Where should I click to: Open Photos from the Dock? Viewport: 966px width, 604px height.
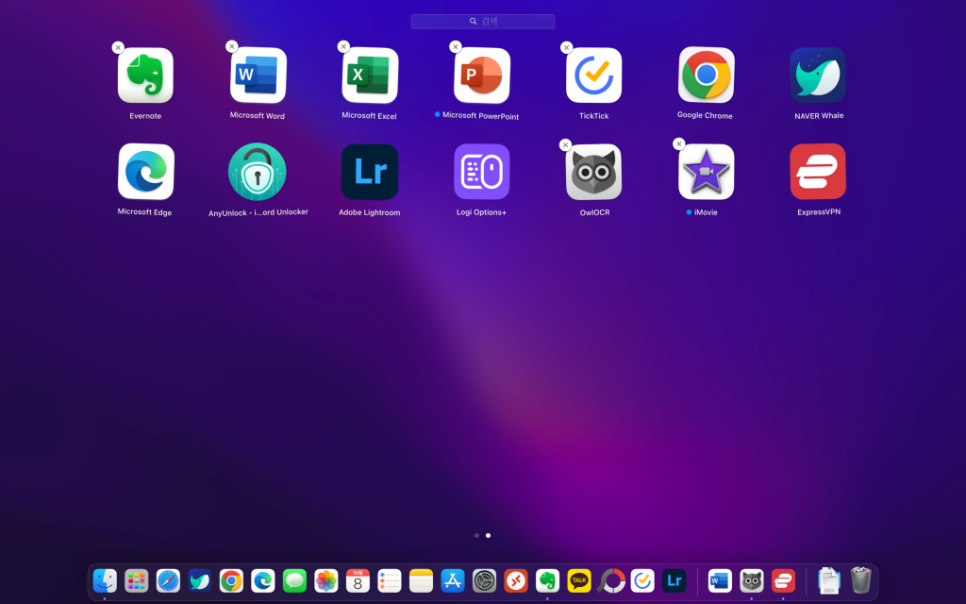326,581
